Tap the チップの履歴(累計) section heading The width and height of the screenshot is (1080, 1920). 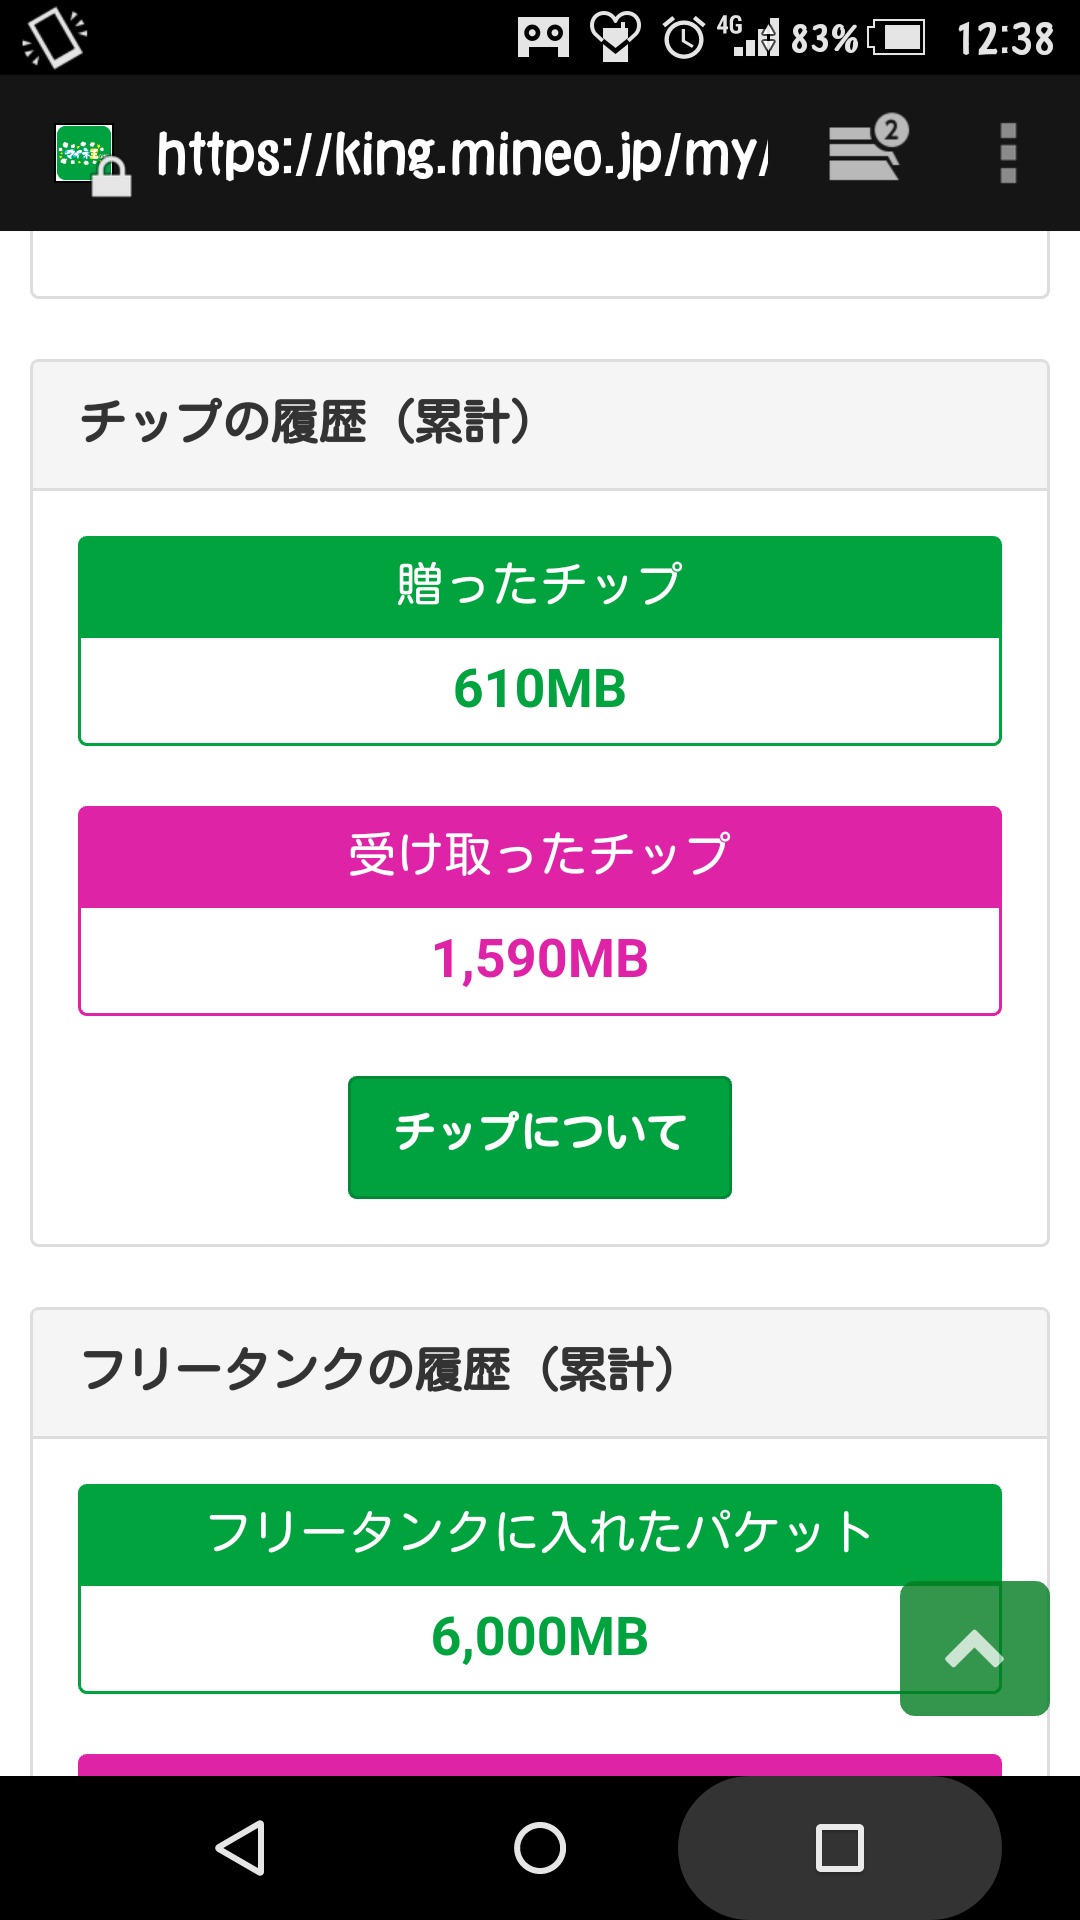306,423
